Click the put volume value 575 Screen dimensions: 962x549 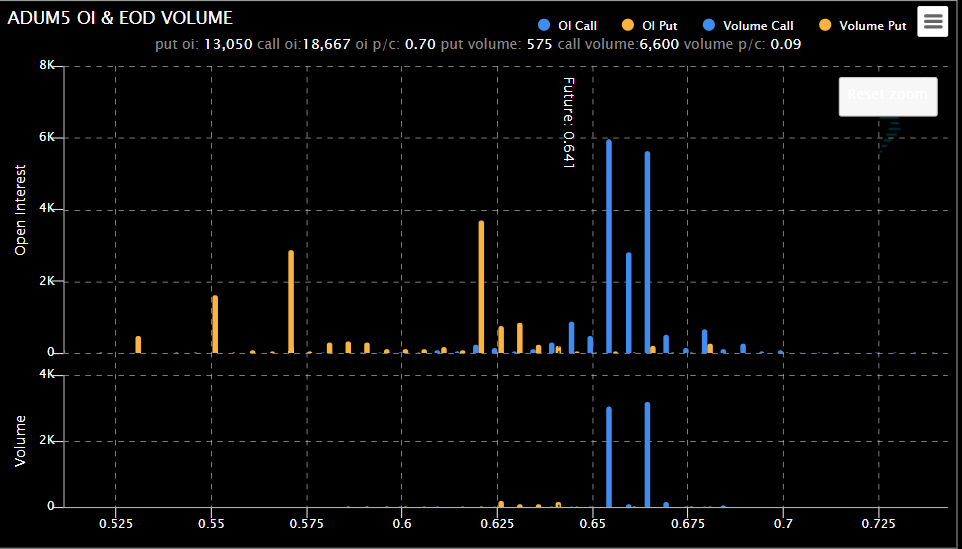539,44
